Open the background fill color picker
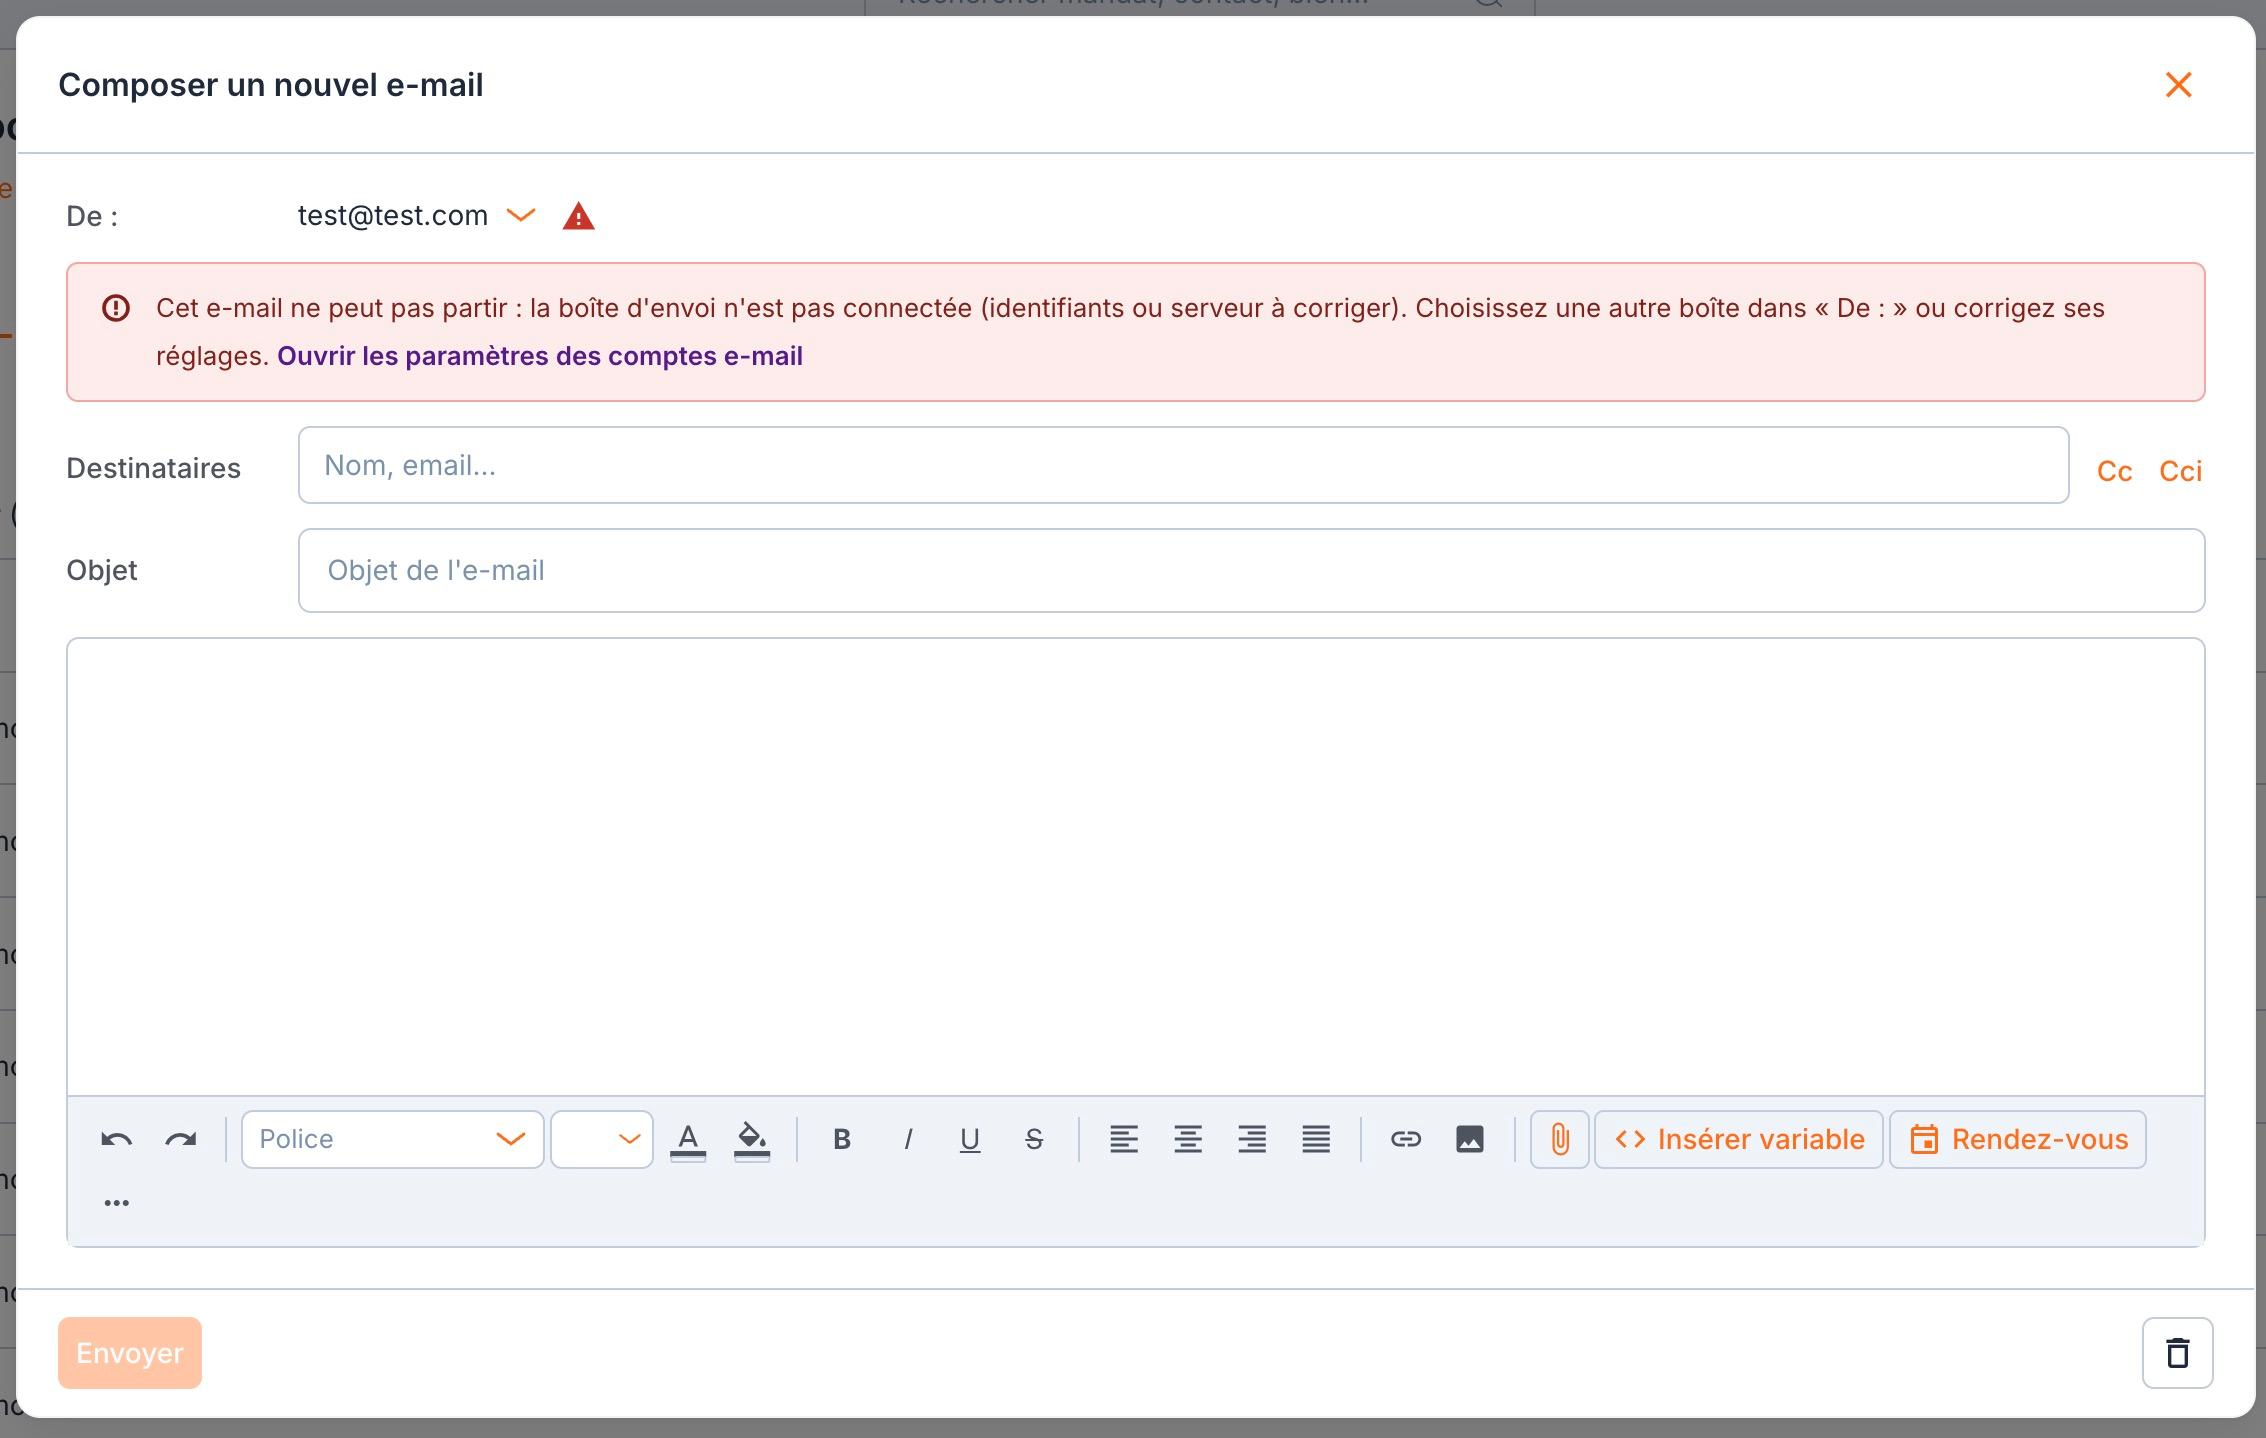This screenshot has width=2266, height=1438. [752, 1140]
